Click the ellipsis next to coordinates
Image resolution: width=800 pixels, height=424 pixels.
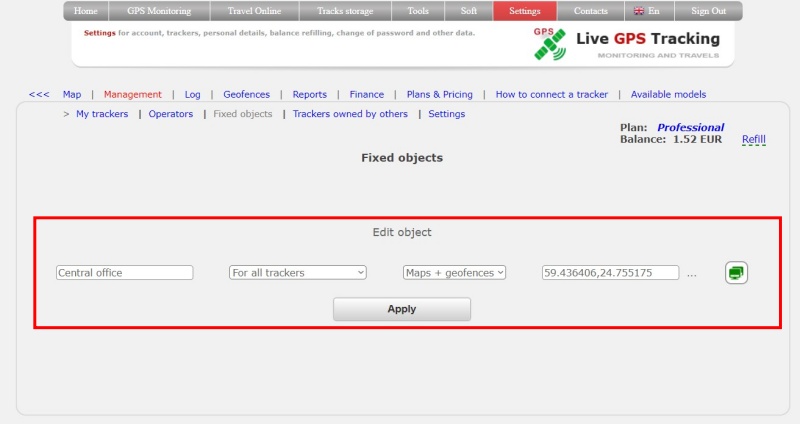pos(692,273)
